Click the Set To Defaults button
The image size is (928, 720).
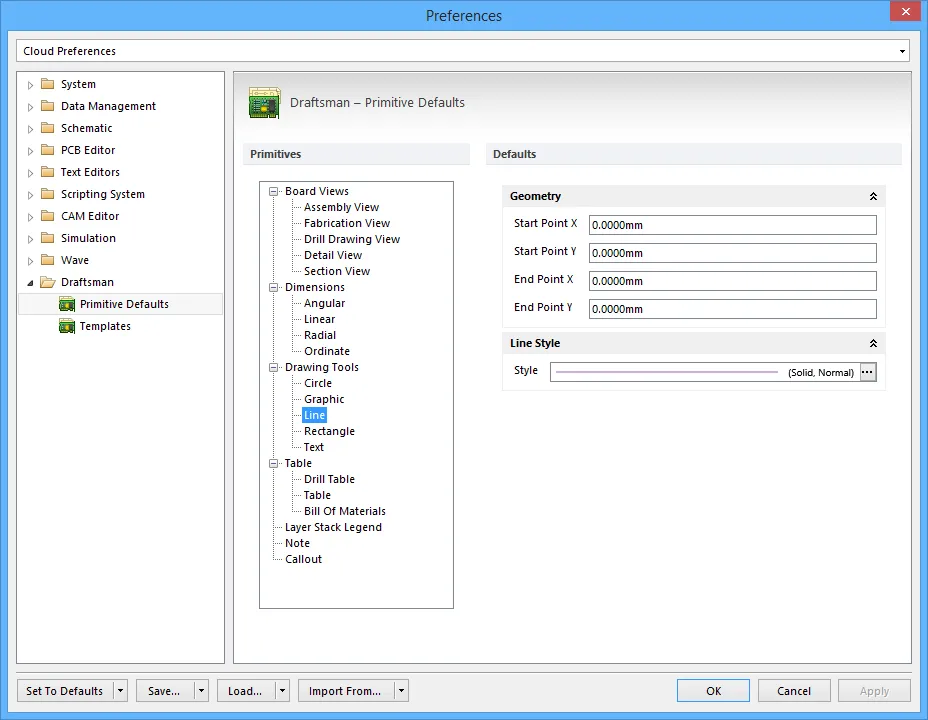pos(65,690)
